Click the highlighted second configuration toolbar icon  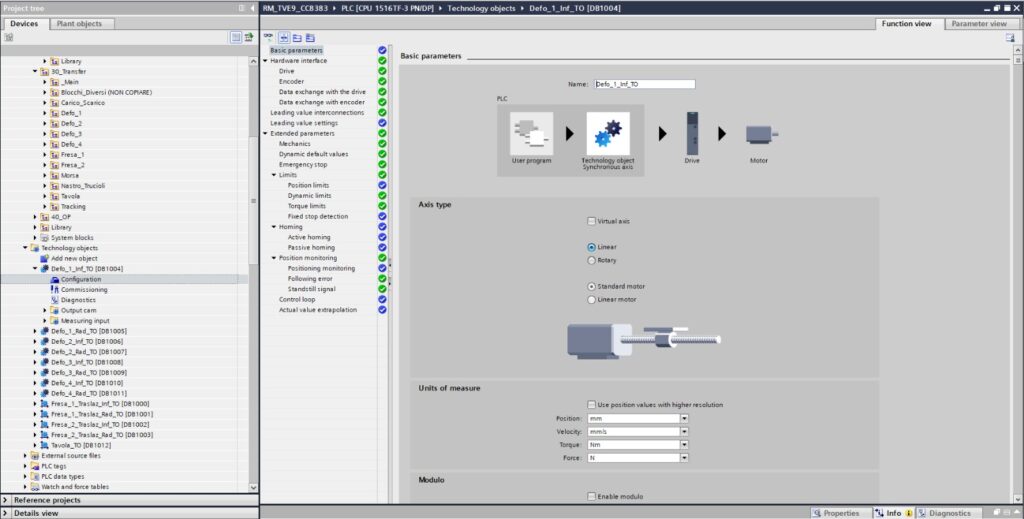point(284,38)
